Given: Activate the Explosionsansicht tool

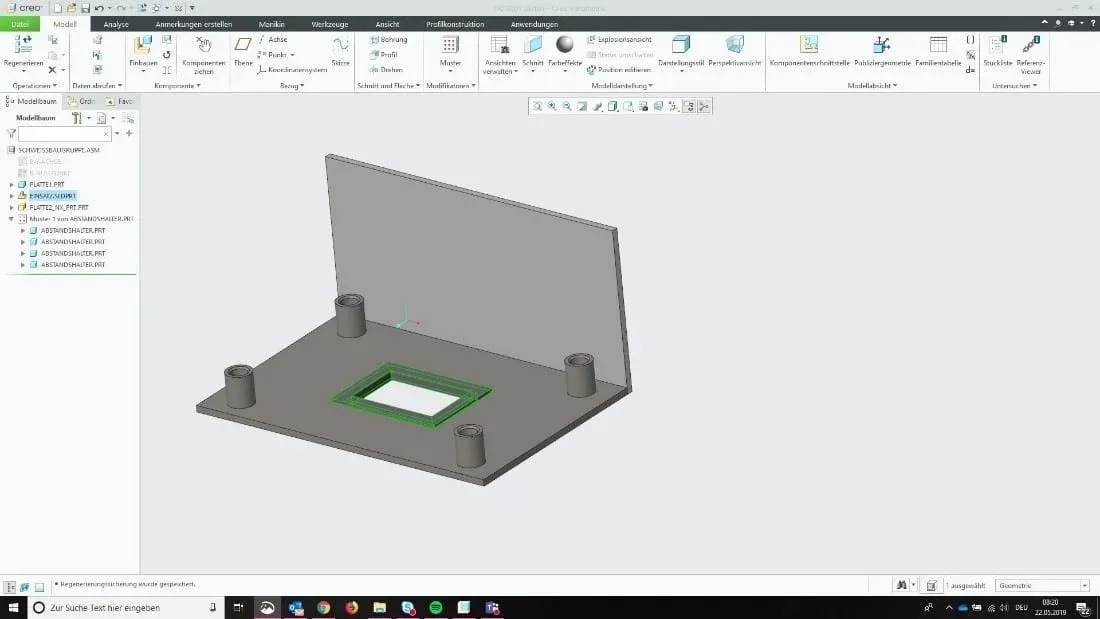Looking at the screenshot, I should pos(618,40).
